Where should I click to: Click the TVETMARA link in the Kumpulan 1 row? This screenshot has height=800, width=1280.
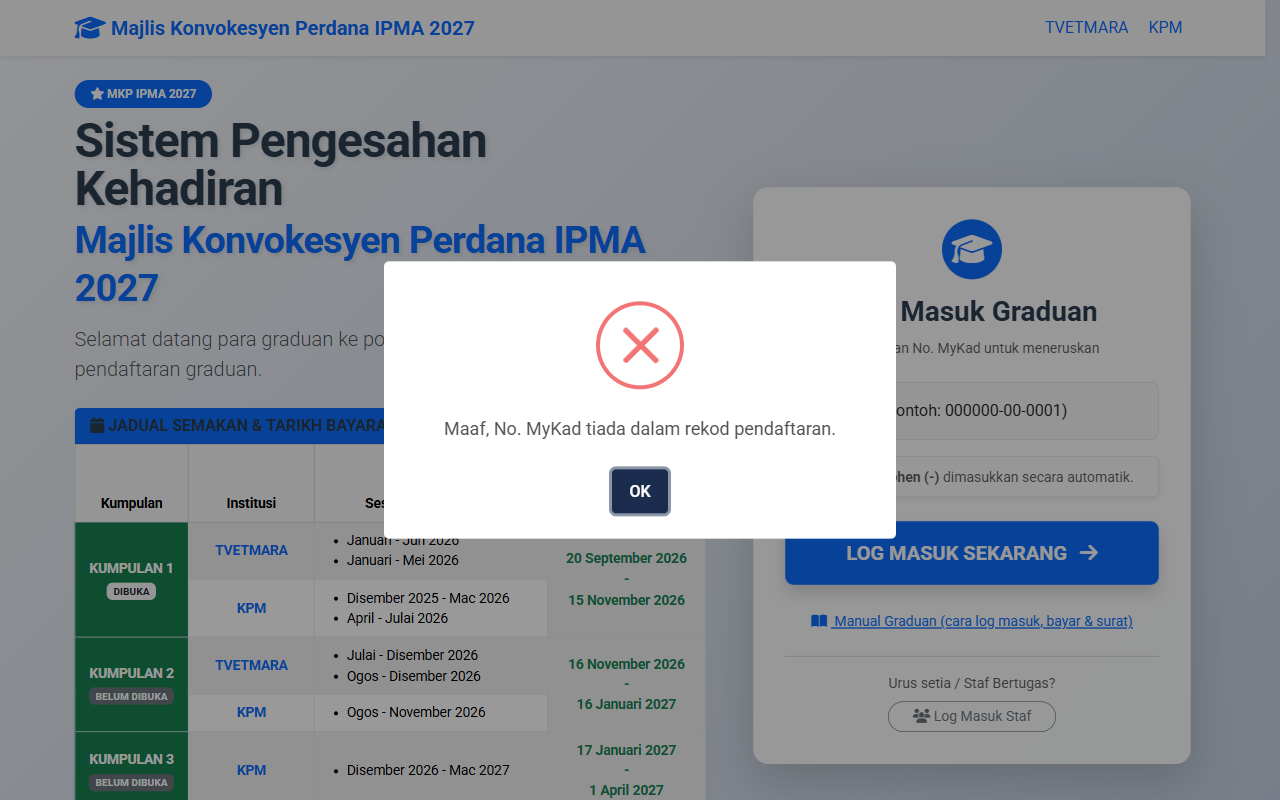click(251, 550)
